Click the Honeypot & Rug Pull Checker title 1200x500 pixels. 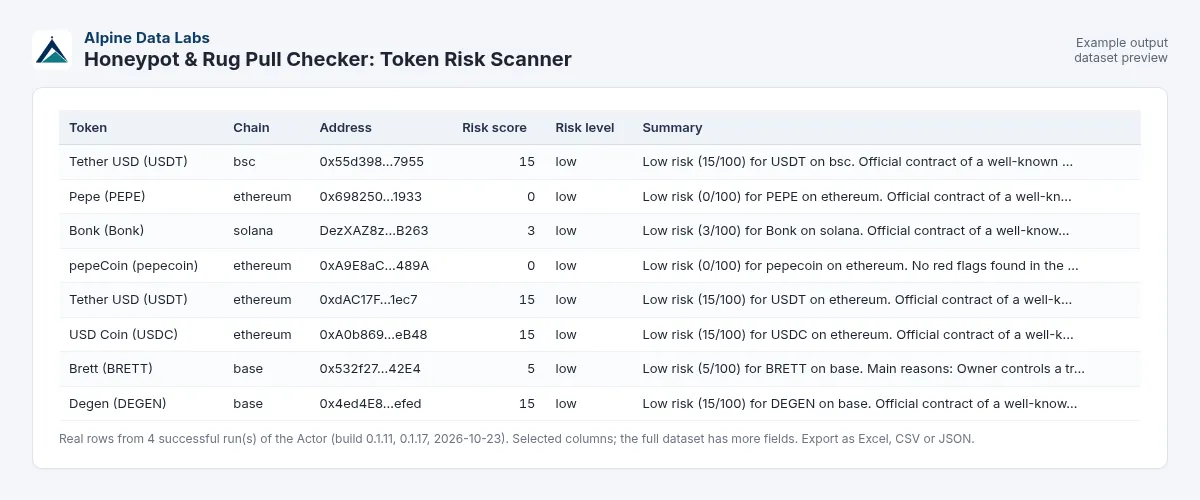[x=328, y=59]
